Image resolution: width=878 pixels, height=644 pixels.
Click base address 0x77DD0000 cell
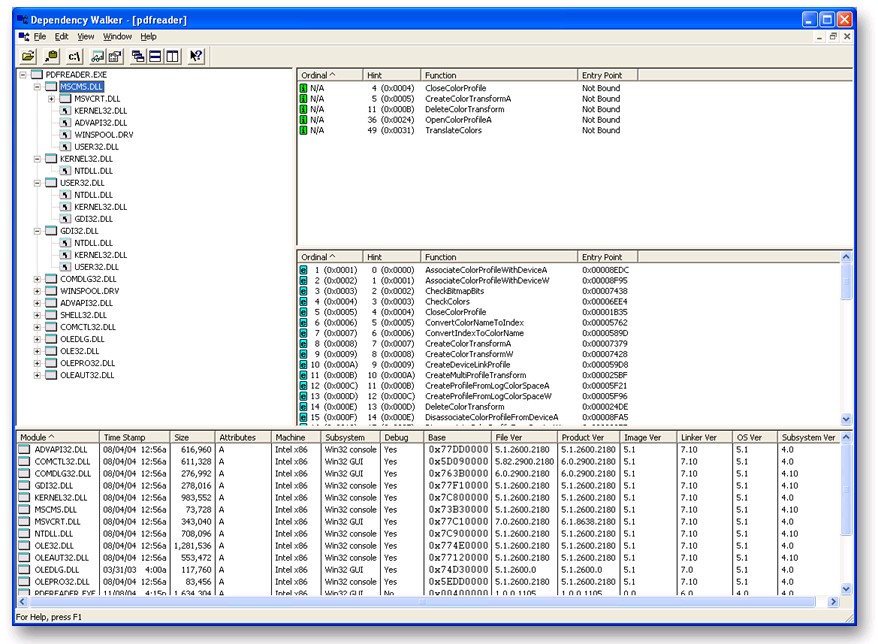[459, 450]
